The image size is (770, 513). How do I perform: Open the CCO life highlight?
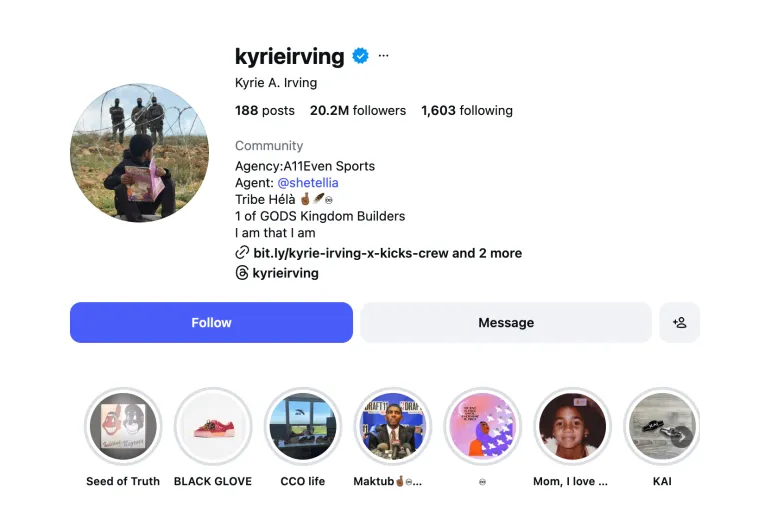click(303, 426)
